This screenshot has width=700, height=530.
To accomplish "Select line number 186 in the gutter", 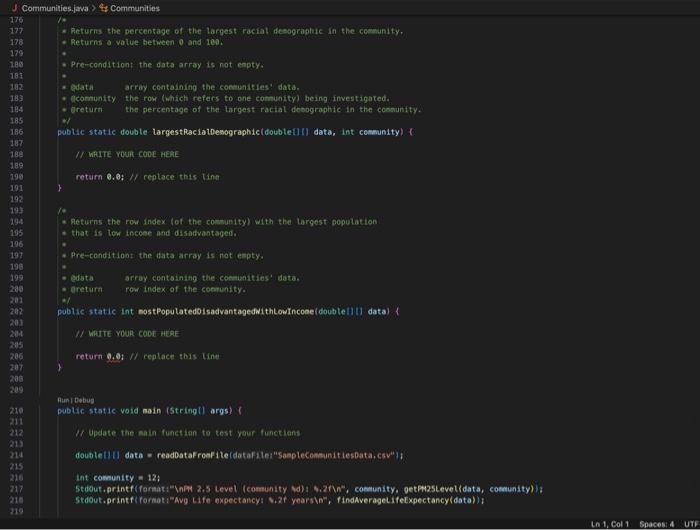I will (x=17, y=132).
